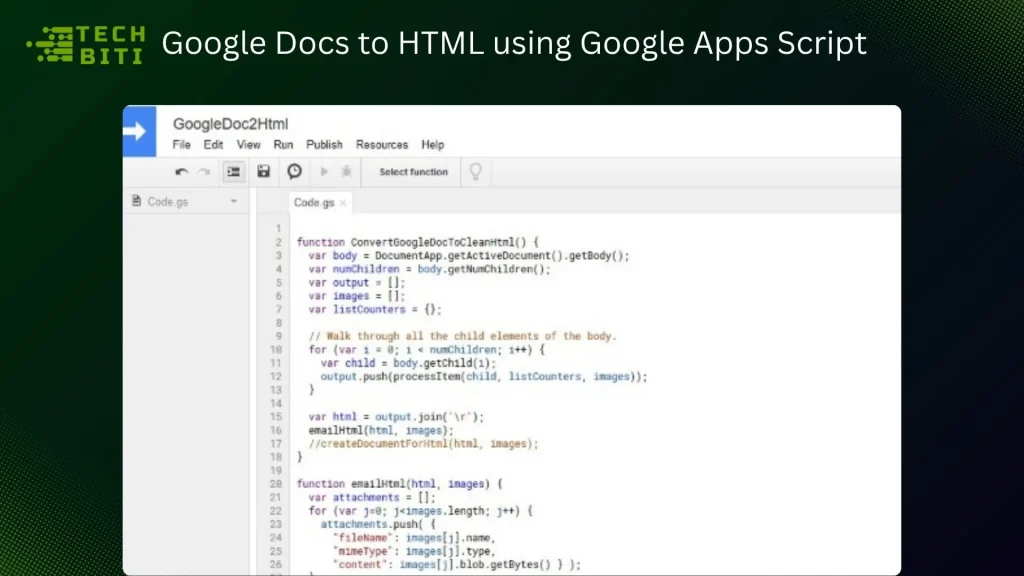Open the Publish menu
The height and width of the screenshot is (576, 1024).
(x=324, y=144)
